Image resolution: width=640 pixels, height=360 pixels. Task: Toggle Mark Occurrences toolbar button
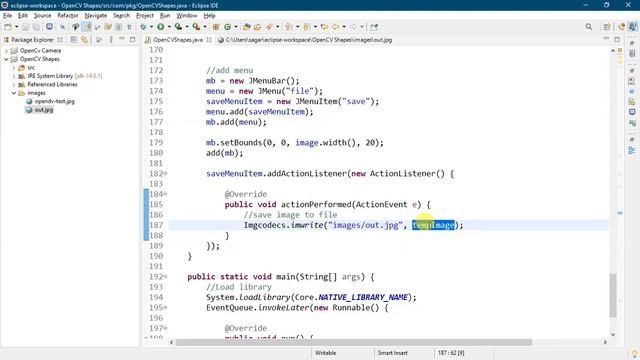point(87,27)
